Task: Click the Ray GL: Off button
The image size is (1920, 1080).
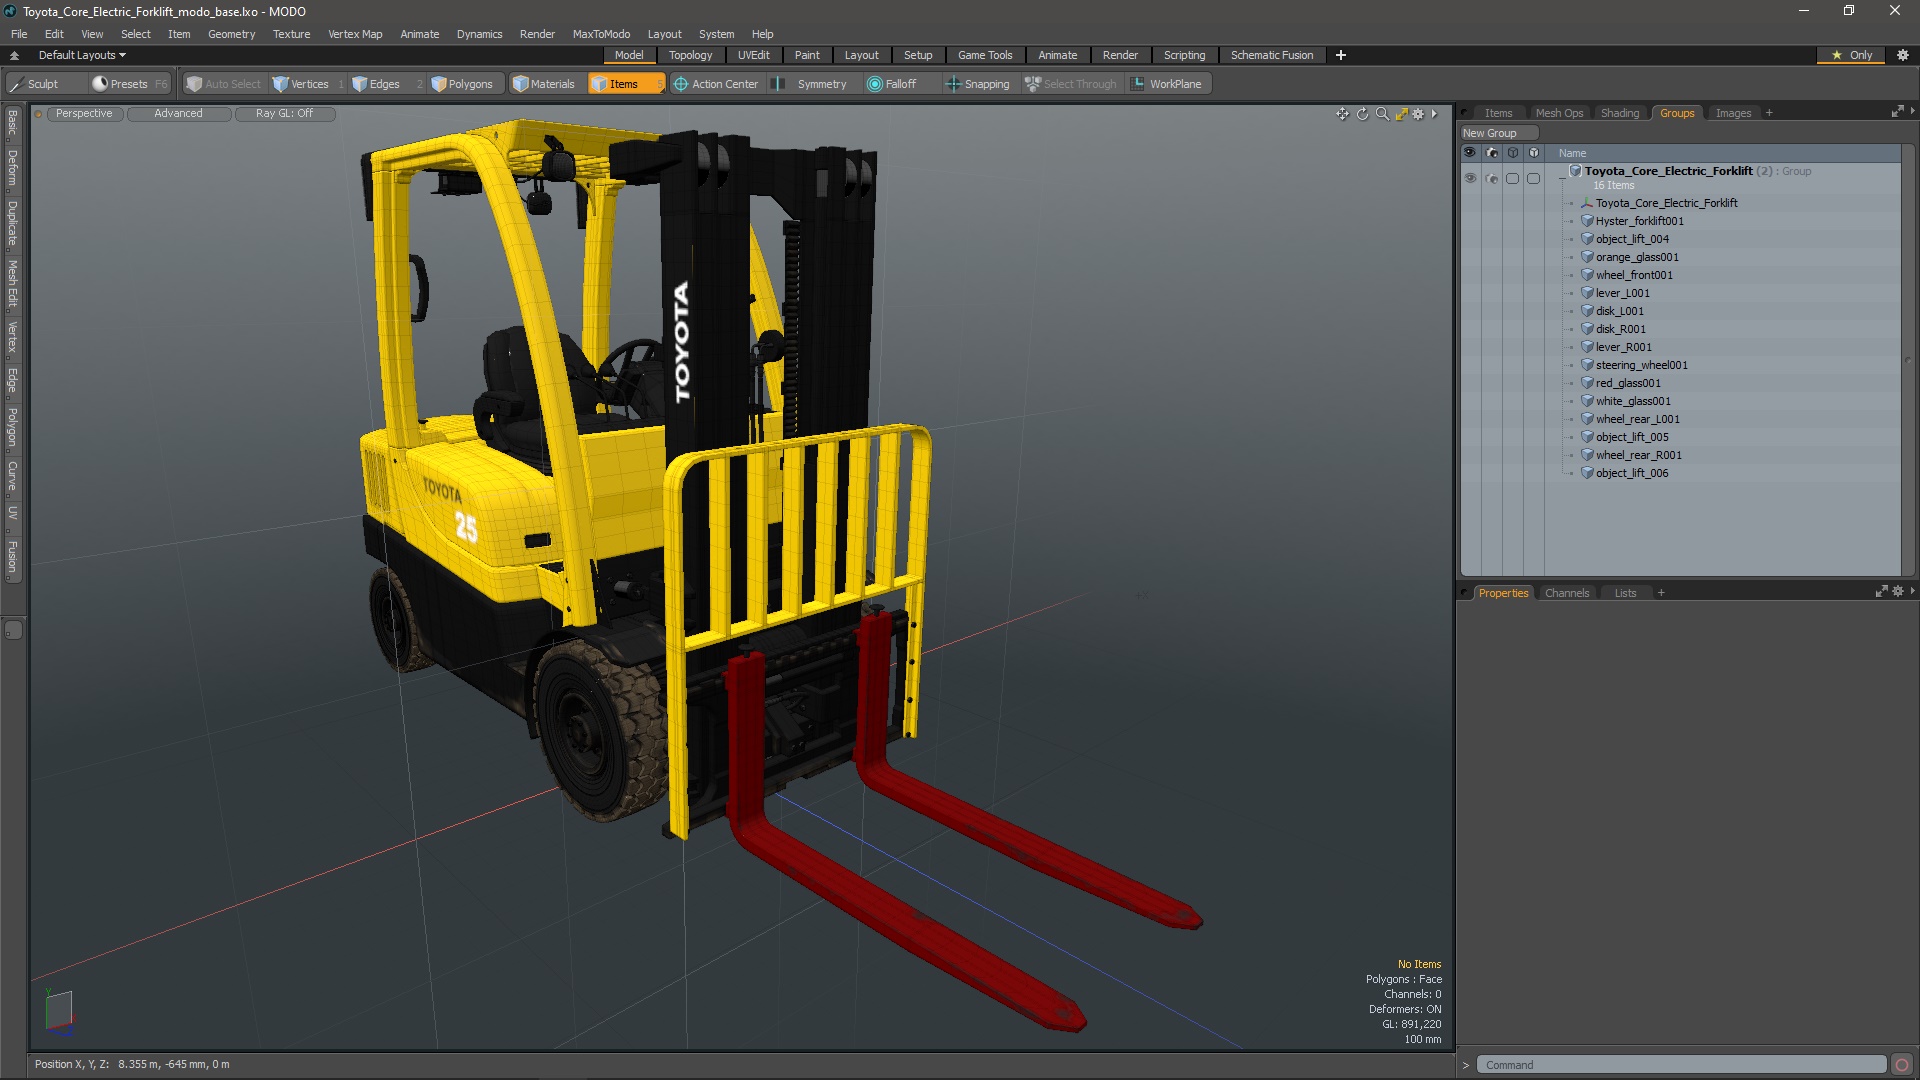Action: pos(284,113)
